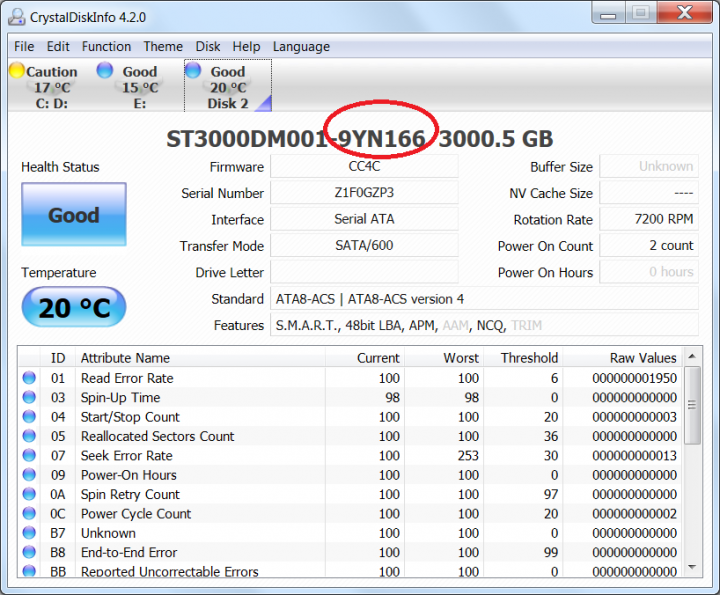Select the Reallocated Sectors Count row text
The image size is (720, 595).
(x=158, y=436)
